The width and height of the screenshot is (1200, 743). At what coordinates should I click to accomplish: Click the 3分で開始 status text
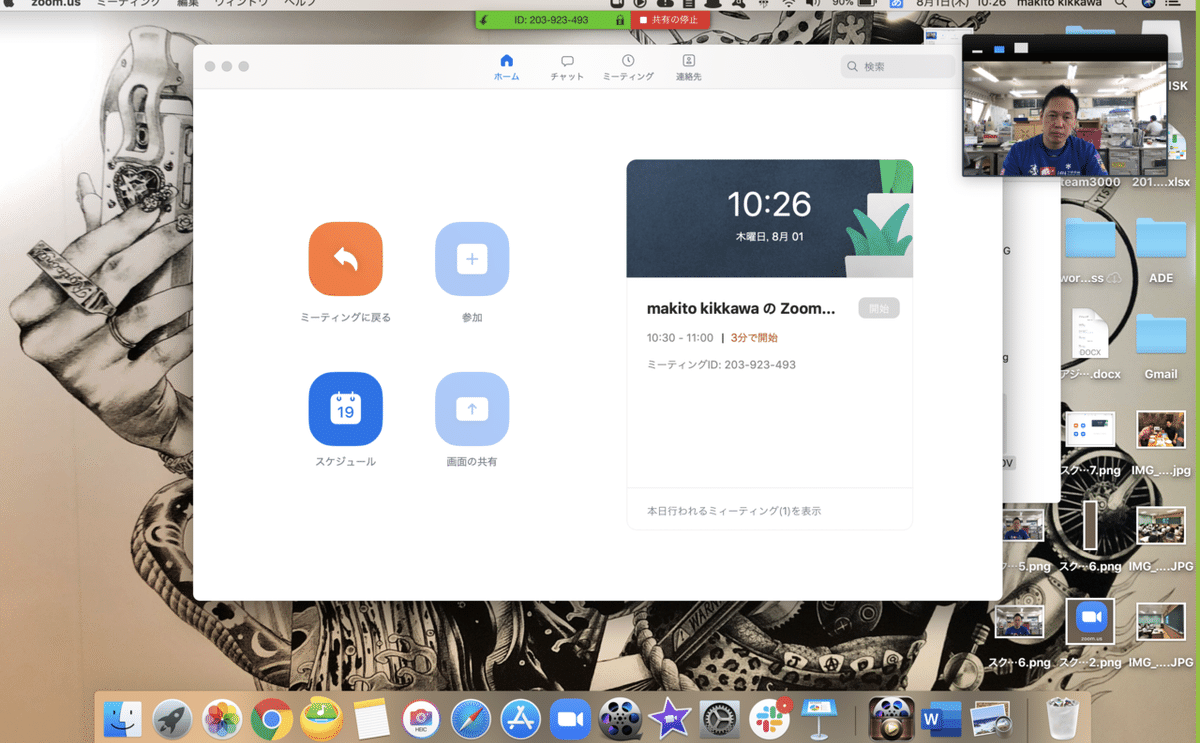click(x=754, y=338)
